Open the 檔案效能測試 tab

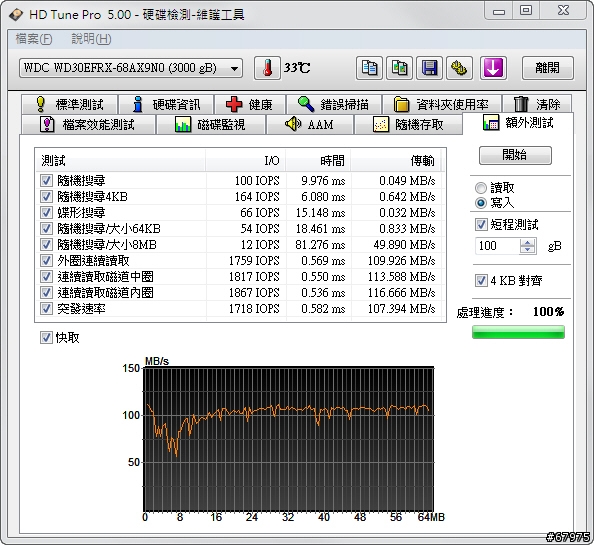pyautogui.click(x=88, y=125)
